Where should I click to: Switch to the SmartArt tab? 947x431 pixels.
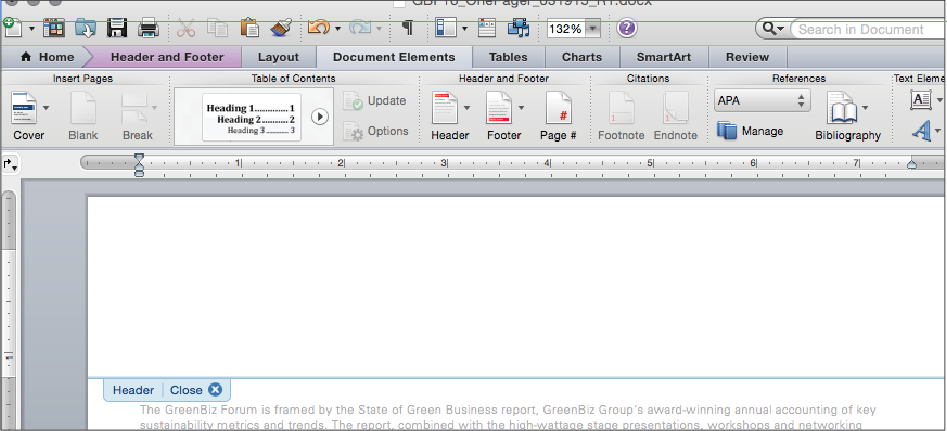pos(663,57)
